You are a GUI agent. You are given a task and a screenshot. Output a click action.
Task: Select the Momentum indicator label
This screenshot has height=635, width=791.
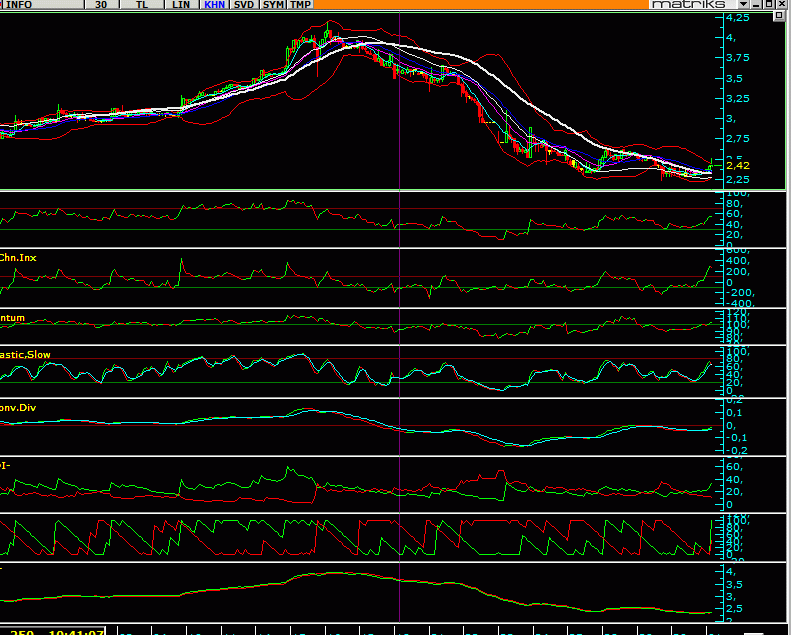click(12, 318)
